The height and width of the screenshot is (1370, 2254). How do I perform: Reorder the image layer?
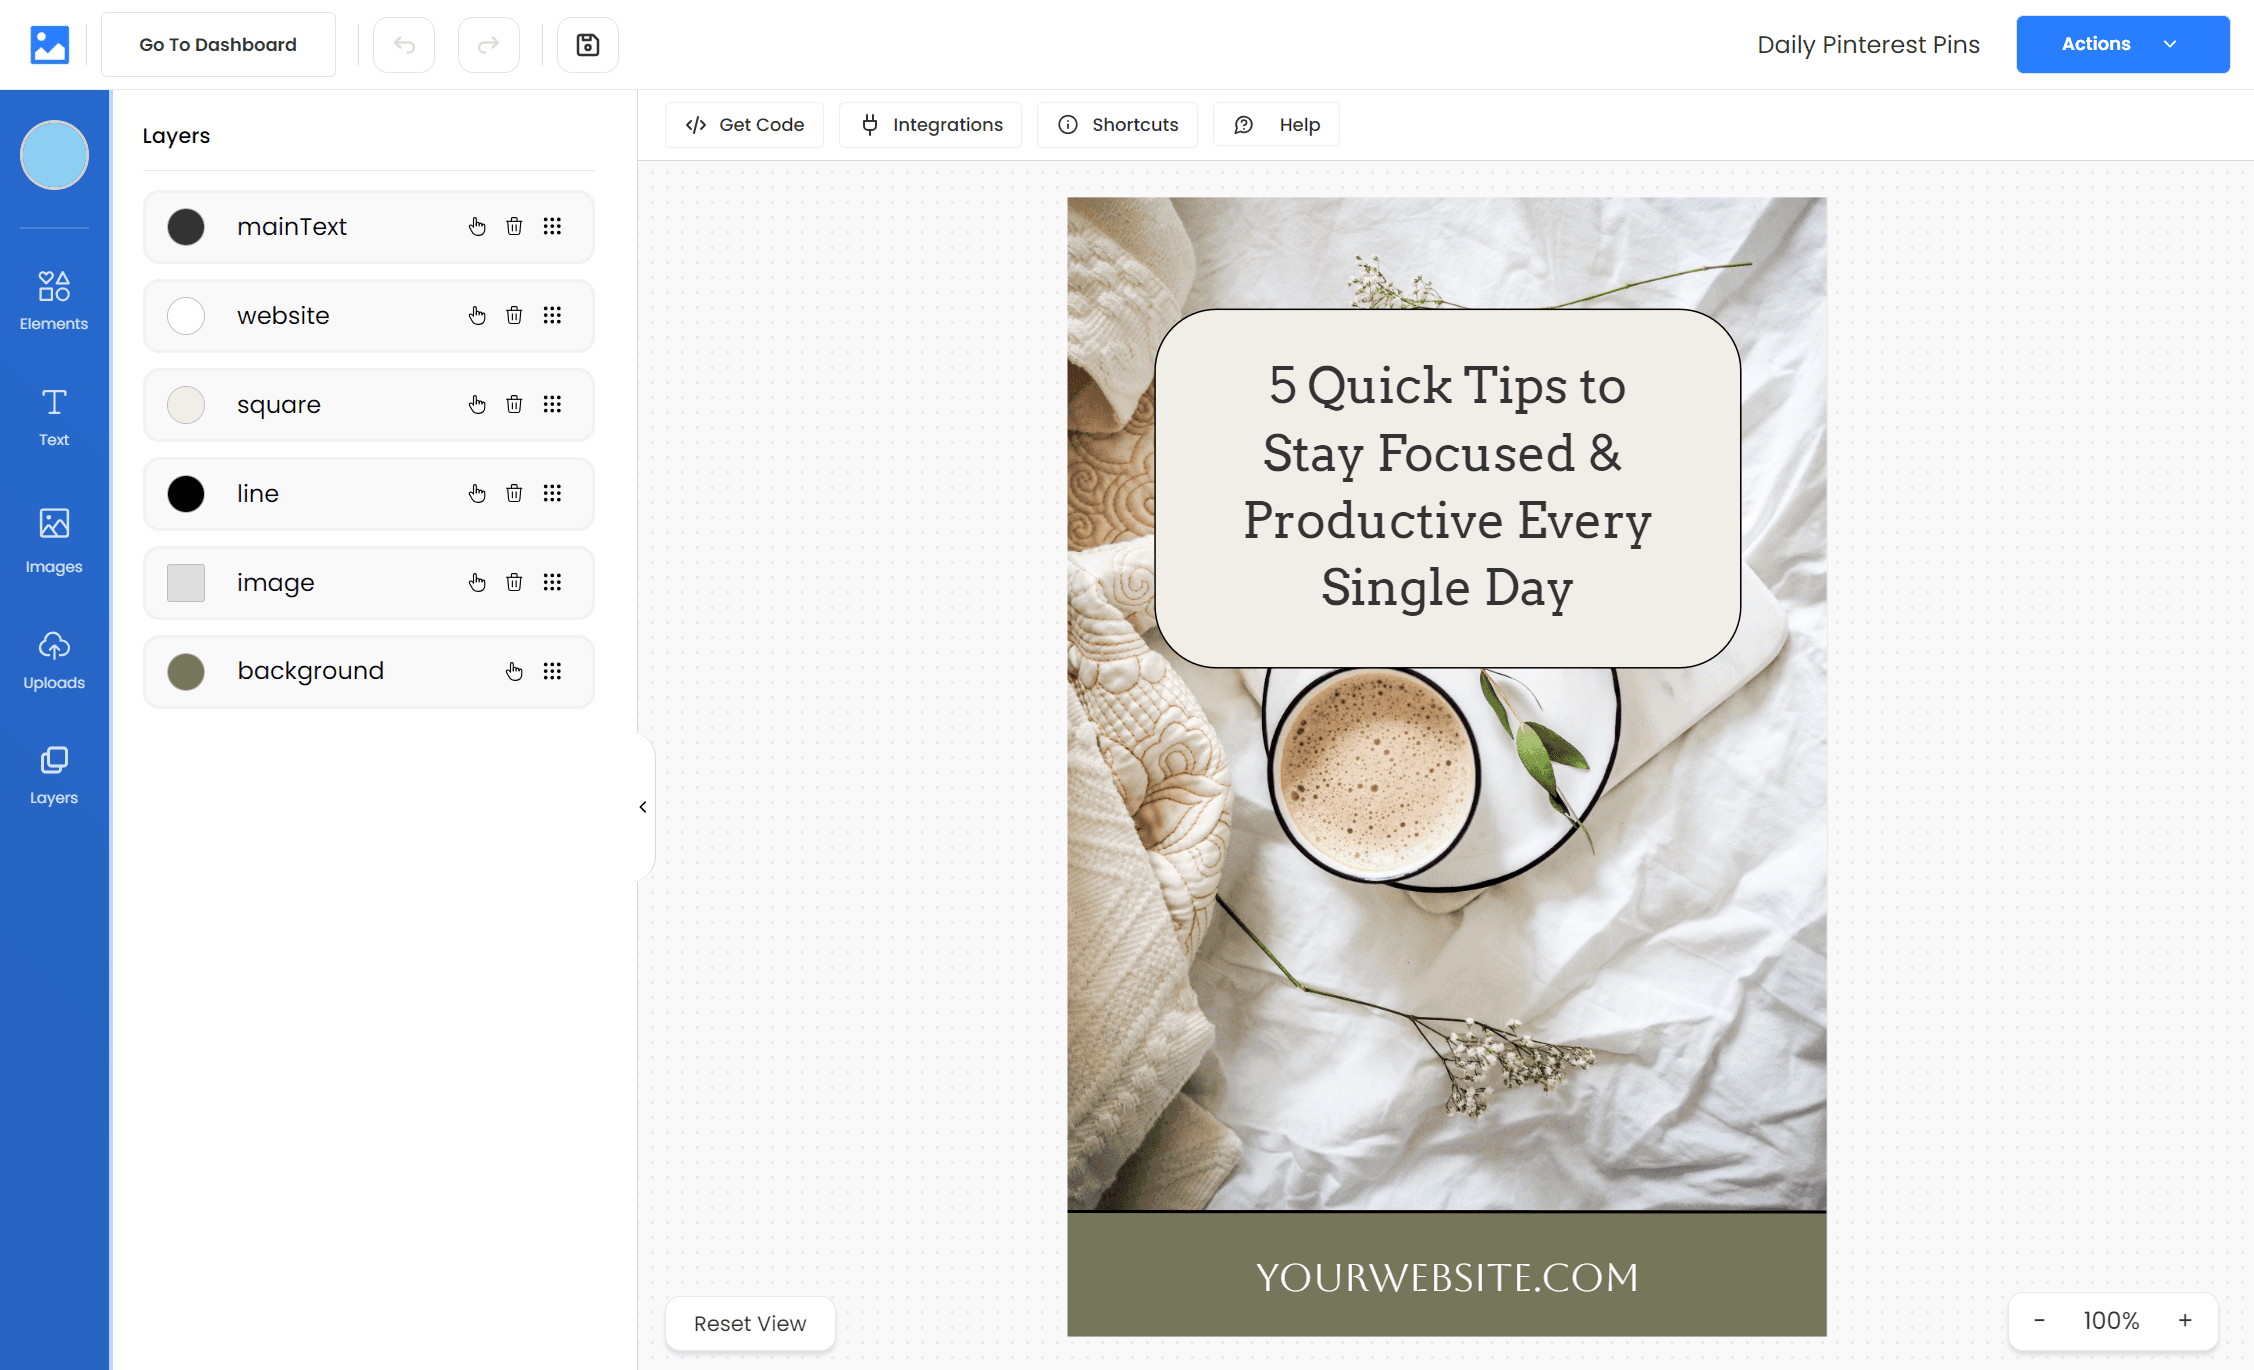coord(552,581)
